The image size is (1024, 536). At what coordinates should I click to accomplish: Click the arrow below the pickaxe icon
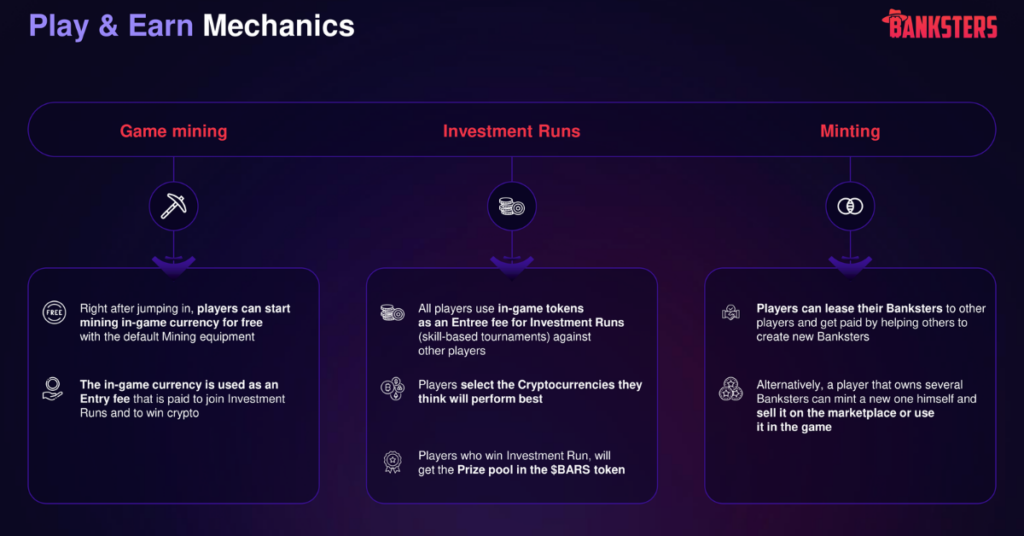174,264
